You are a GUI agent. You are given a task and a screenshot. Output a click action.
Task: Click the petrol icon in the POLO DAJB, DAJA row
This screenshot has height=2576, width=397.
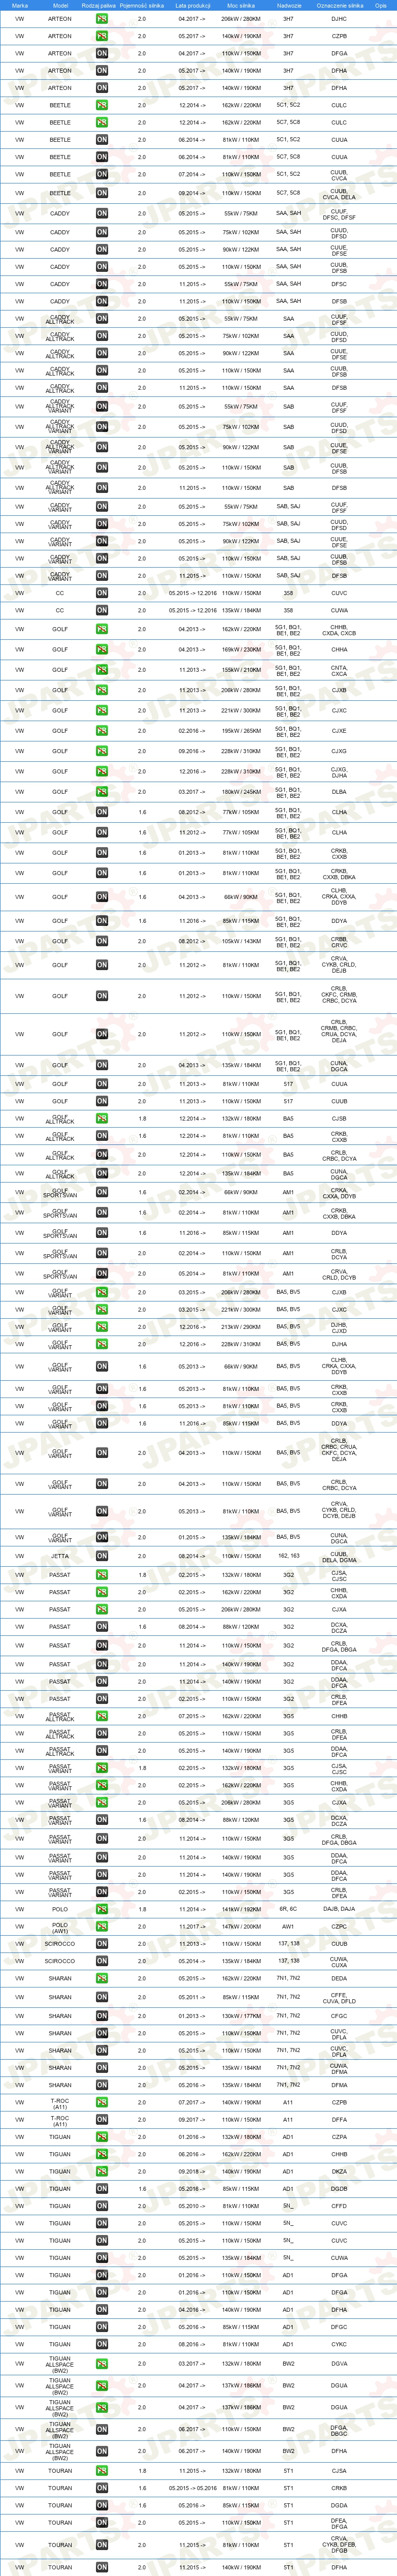(x=102, y=1909)
